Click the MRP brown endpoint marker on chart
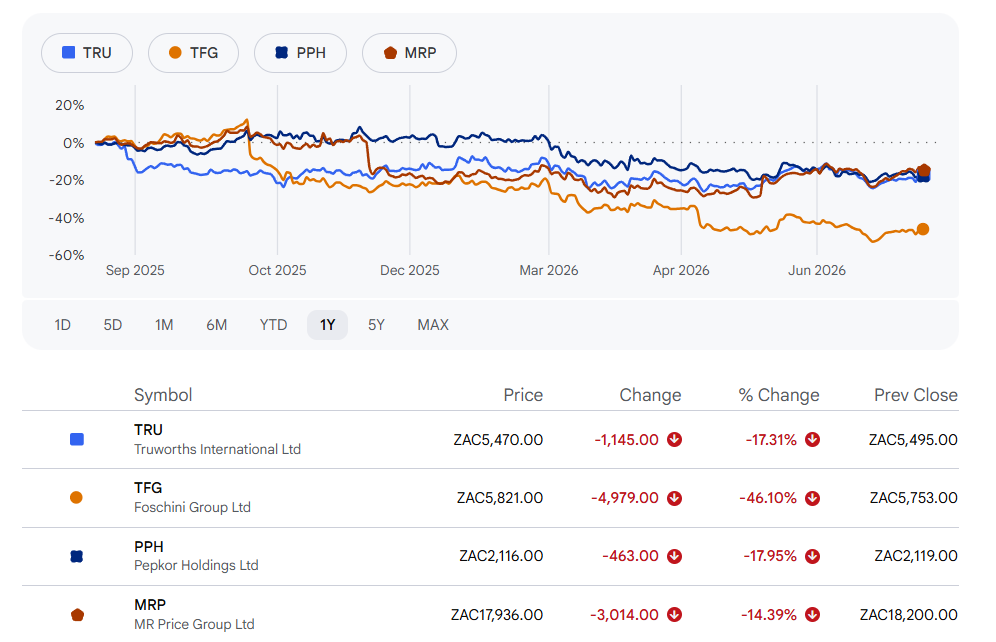The width and height of the screenshot is (996, 642). pyautogui.click(x=924, y=170)
